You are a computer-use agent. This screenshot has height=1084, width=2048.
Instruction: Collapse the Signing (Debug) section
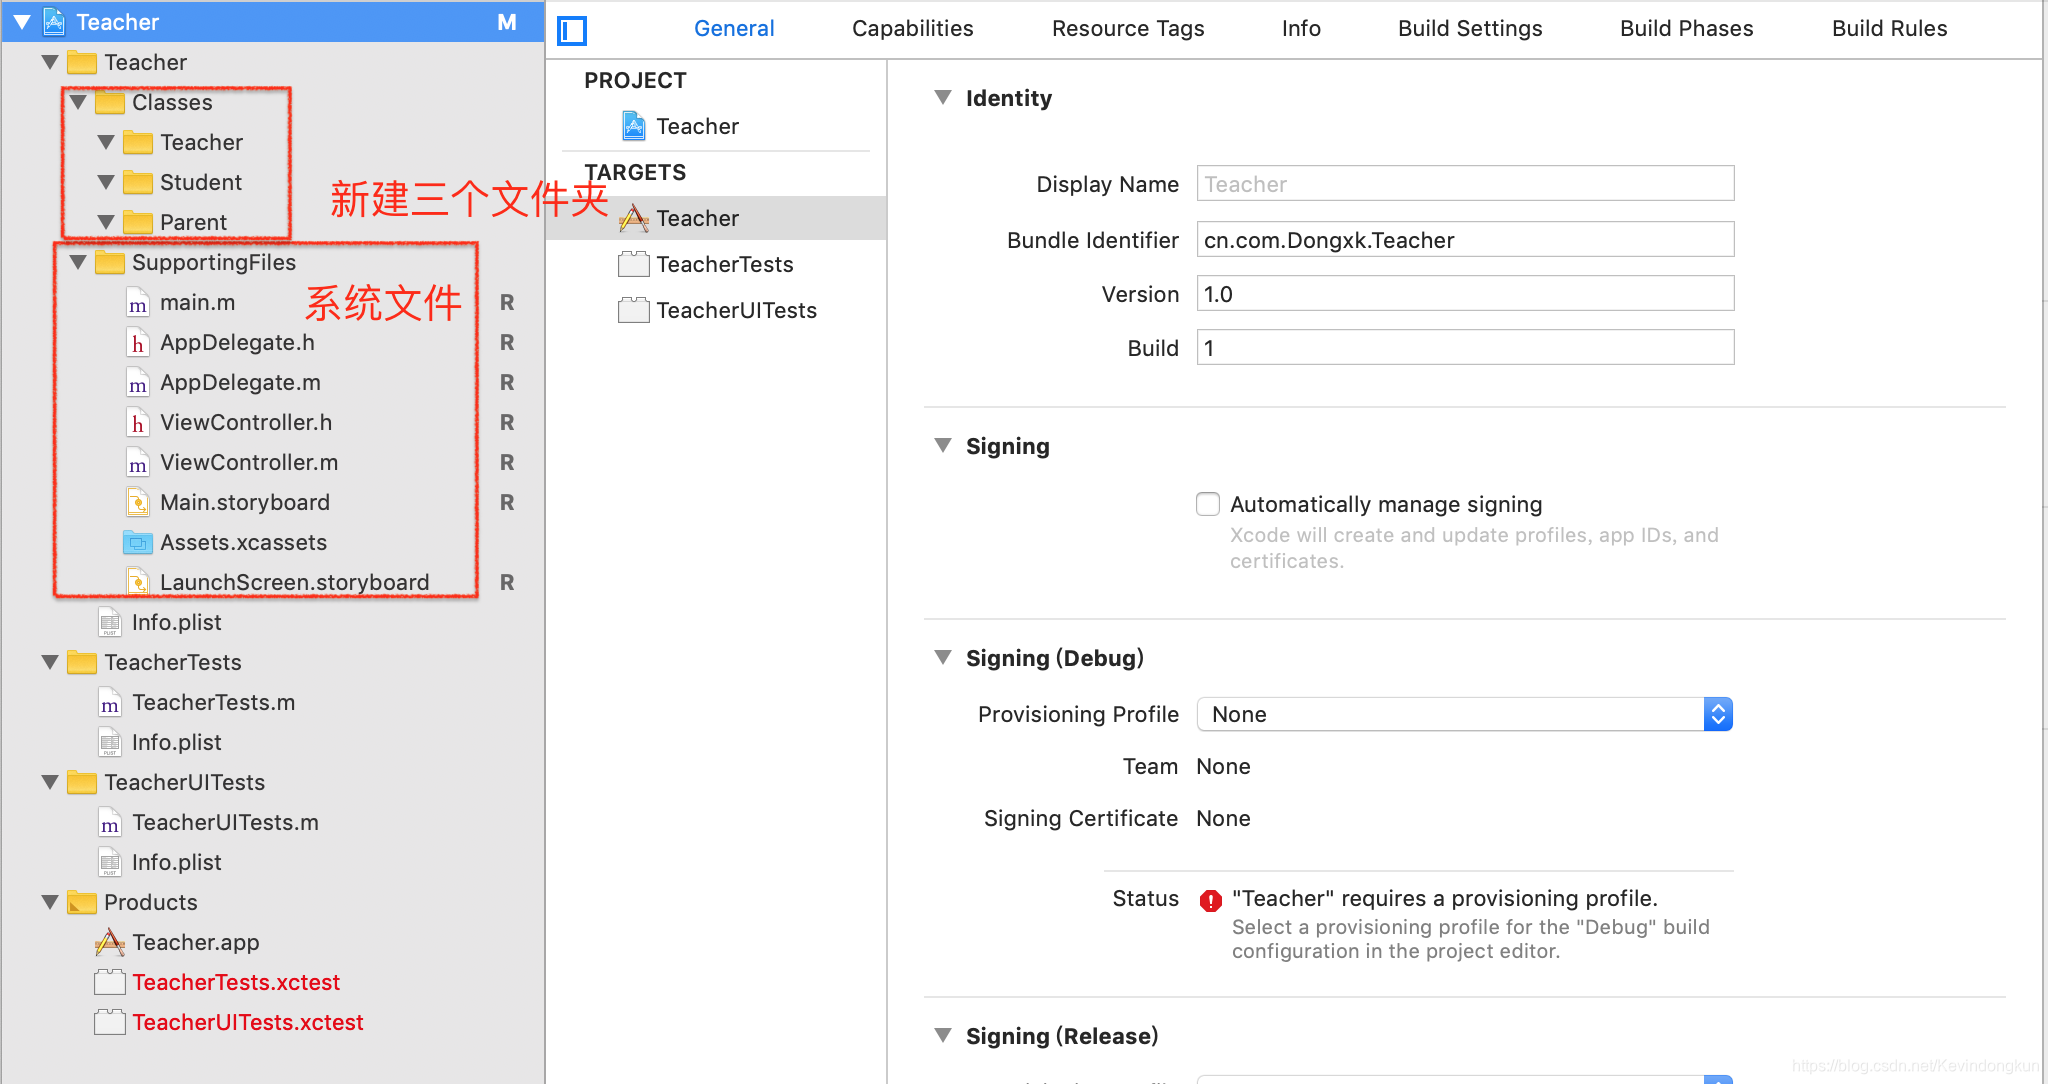[x=942, y=658]
